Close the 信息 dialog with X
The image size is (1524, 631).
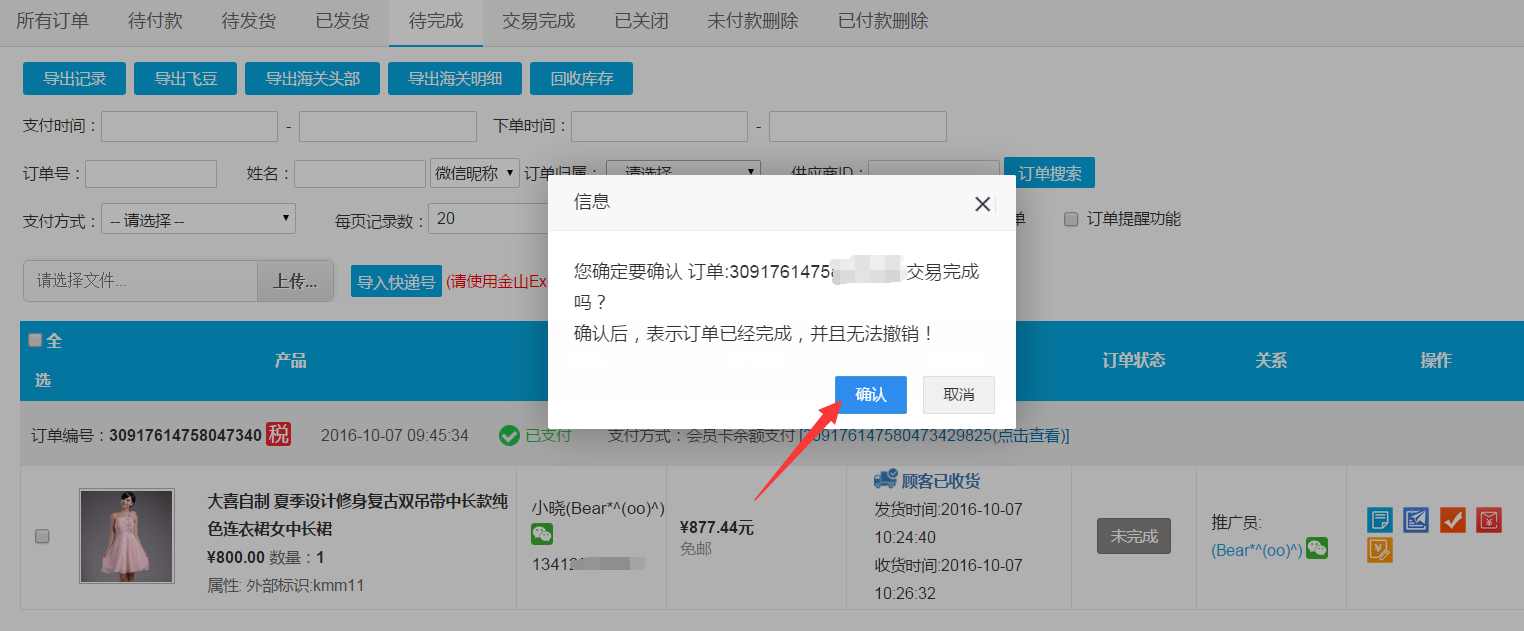(x=982, y=204)
